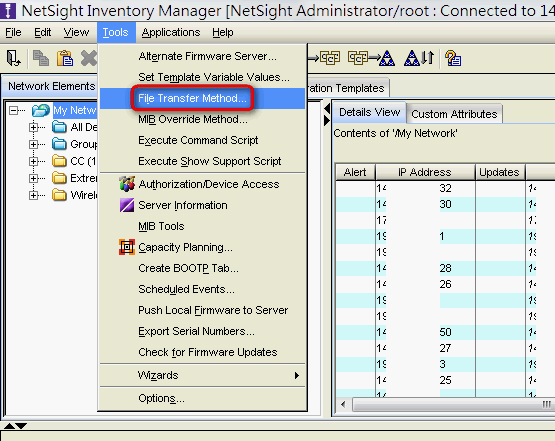Viewport: 555px width, 441px height.
Task: Click the bottom pane down arrow
Action: point(21,426)
